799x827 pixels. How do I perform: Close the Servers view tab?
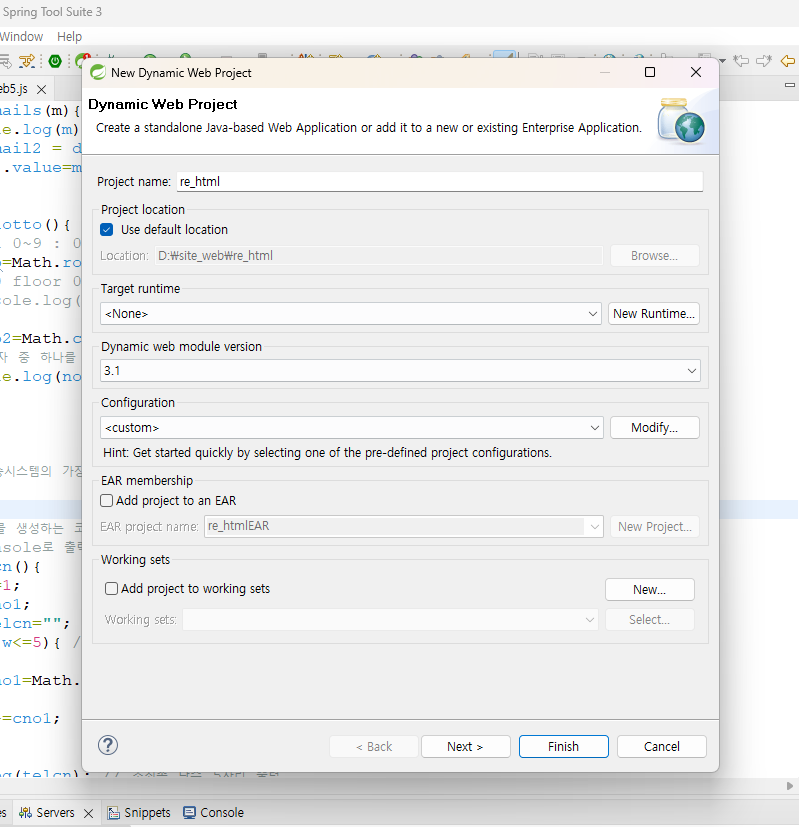point(89,813)
